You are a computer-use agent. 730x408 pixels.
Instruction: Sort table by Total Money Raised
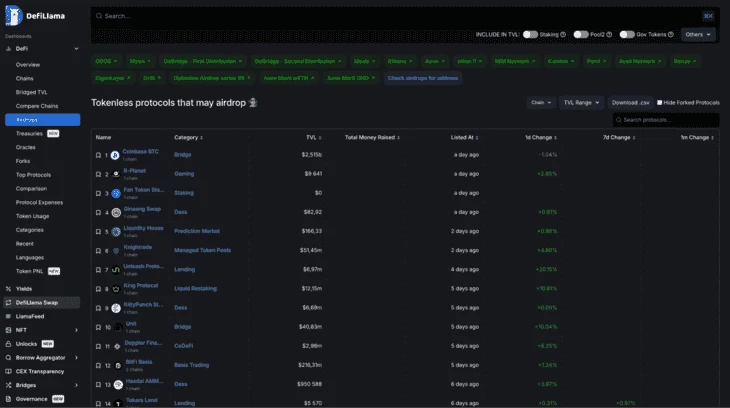tap(372, 137)
